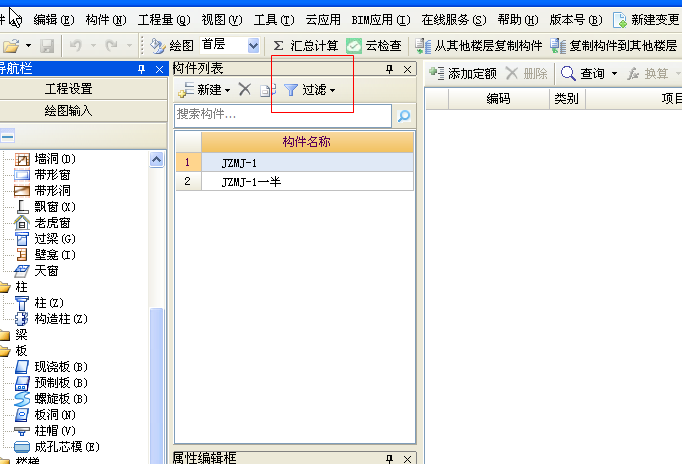The width and height of the screenshot is (682, 464).
Task: Select 板洞(N) in the tree
Action: [x=45, y=415]
